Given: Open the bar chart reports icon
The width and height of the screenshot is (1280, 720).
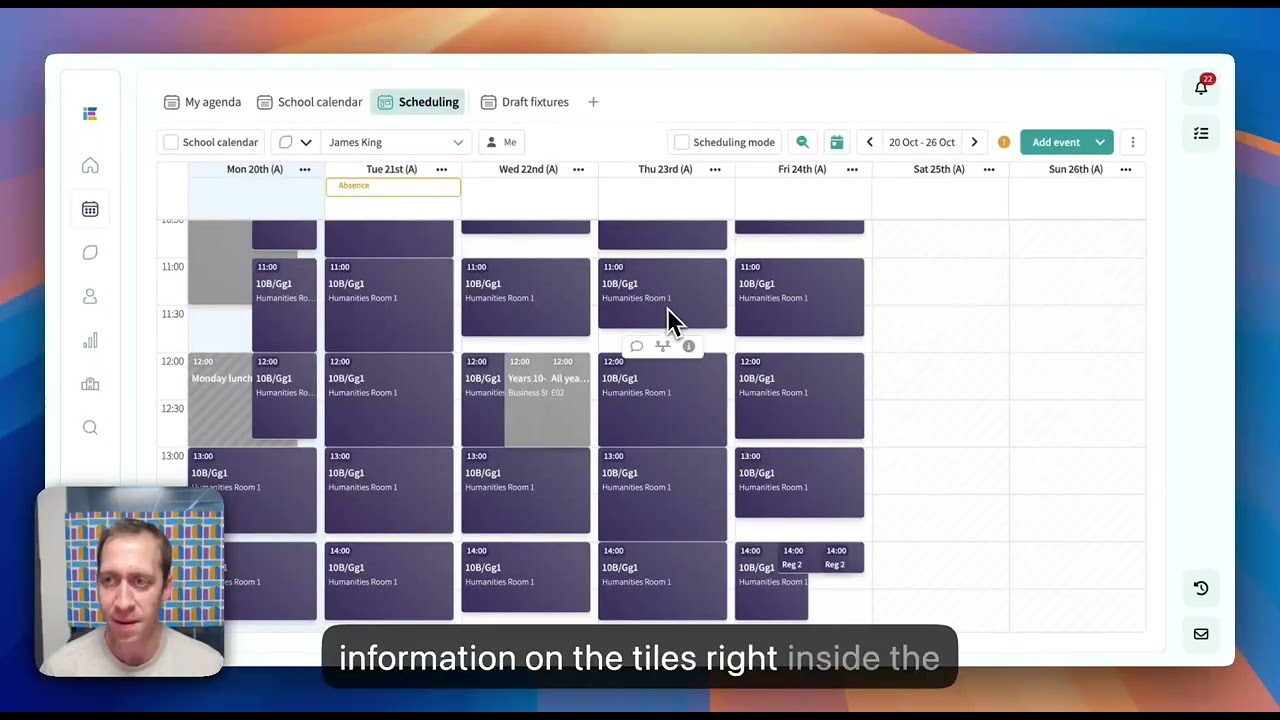Looking at the screenshot, I should coord(90,341).
